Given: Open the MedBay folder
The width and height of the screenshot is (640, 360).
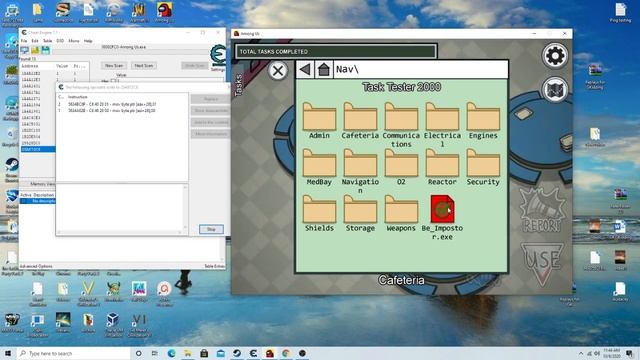Looking at the screenshot, I should click(319, 167).
